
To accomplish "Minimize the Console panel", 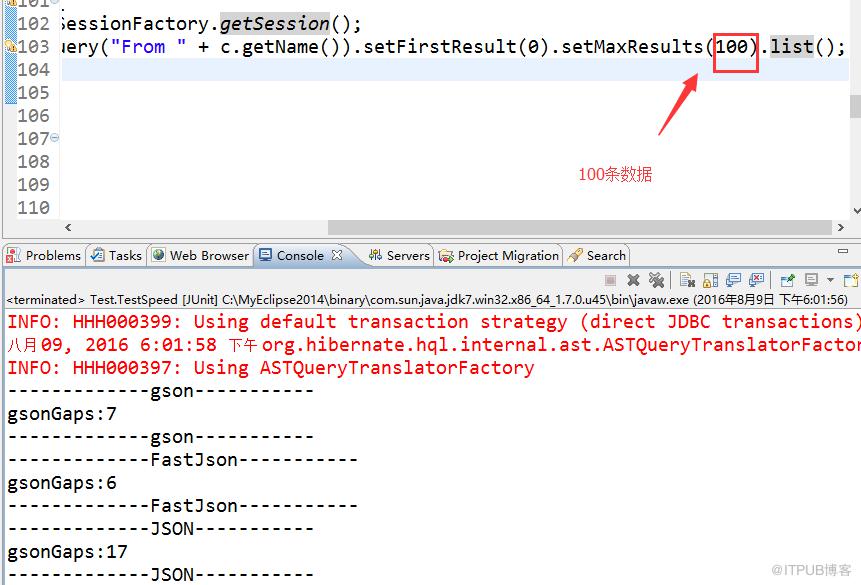I will (x=843, y=251).
